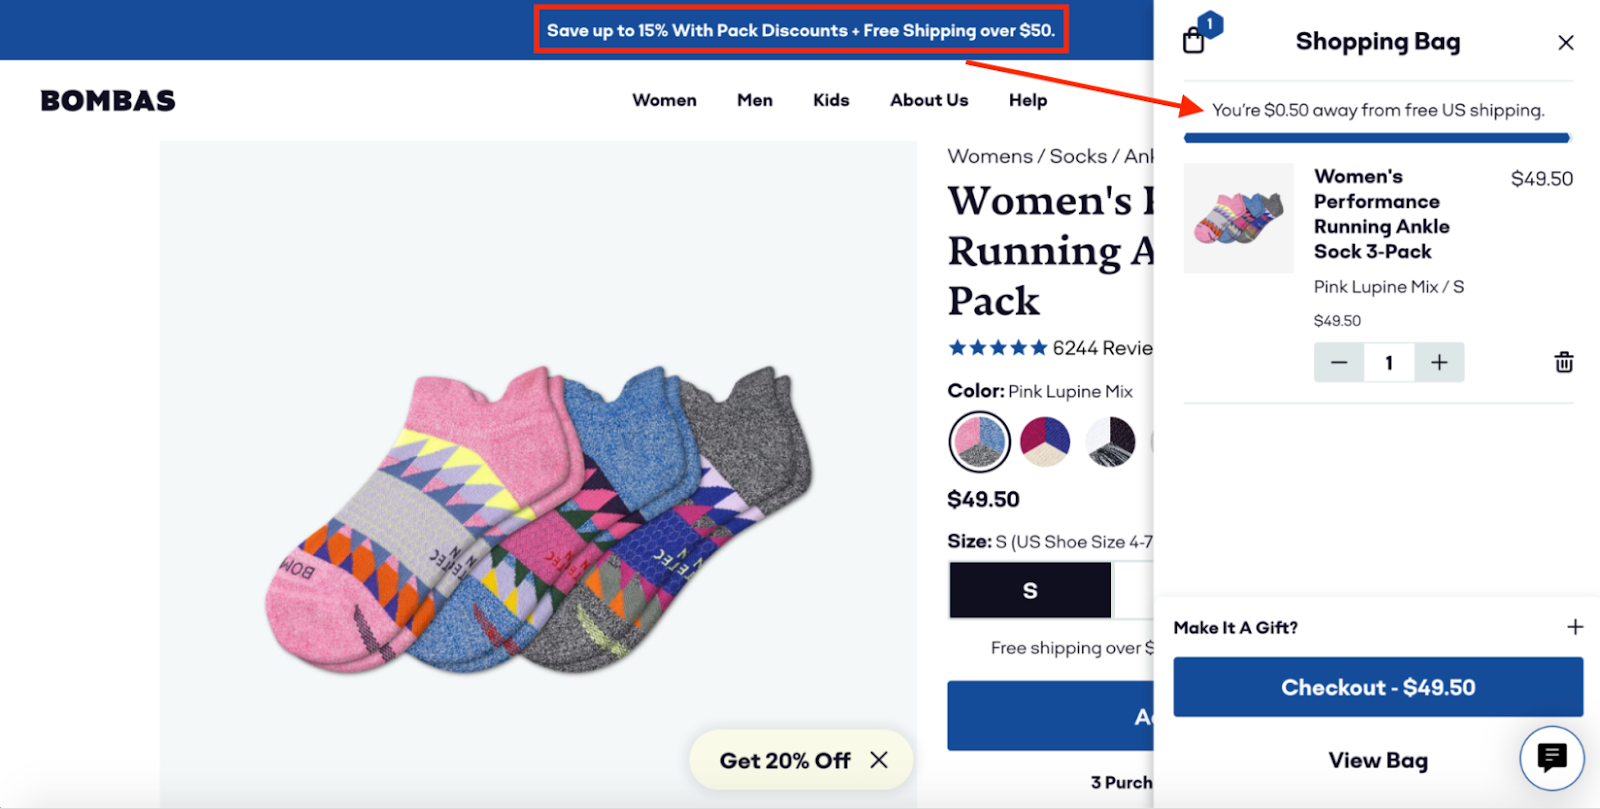Open the Men menu
This screenshot has width=1600, height=809.
click(x=755, y=100)
